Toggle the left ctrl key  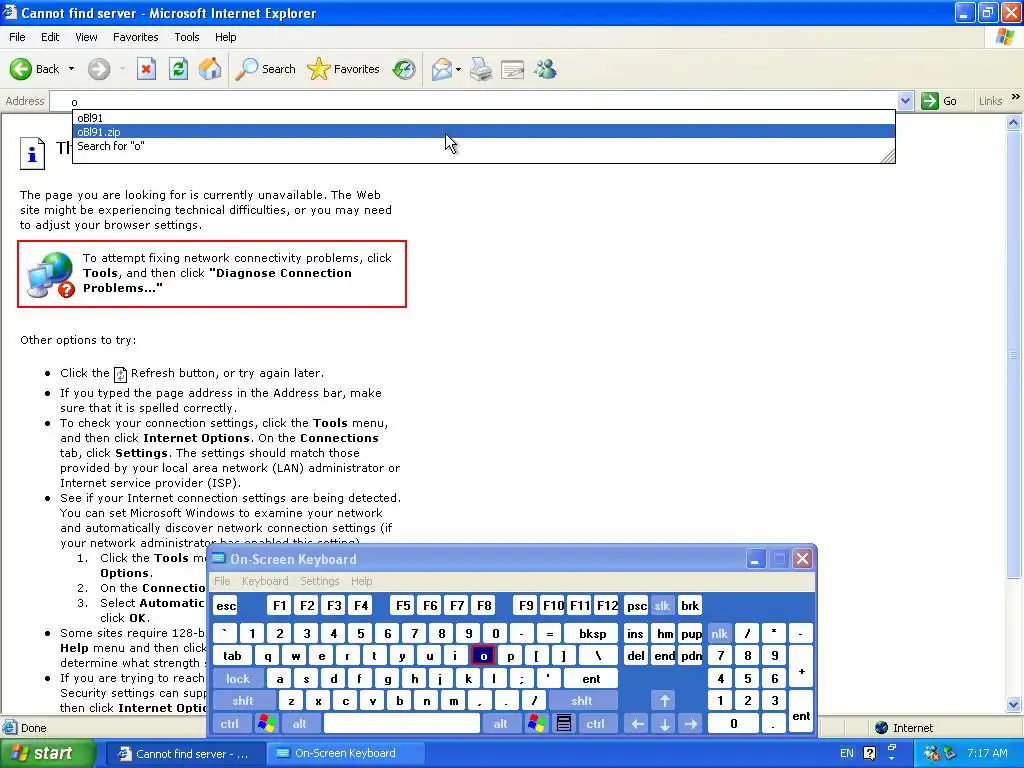click(230, 723)
